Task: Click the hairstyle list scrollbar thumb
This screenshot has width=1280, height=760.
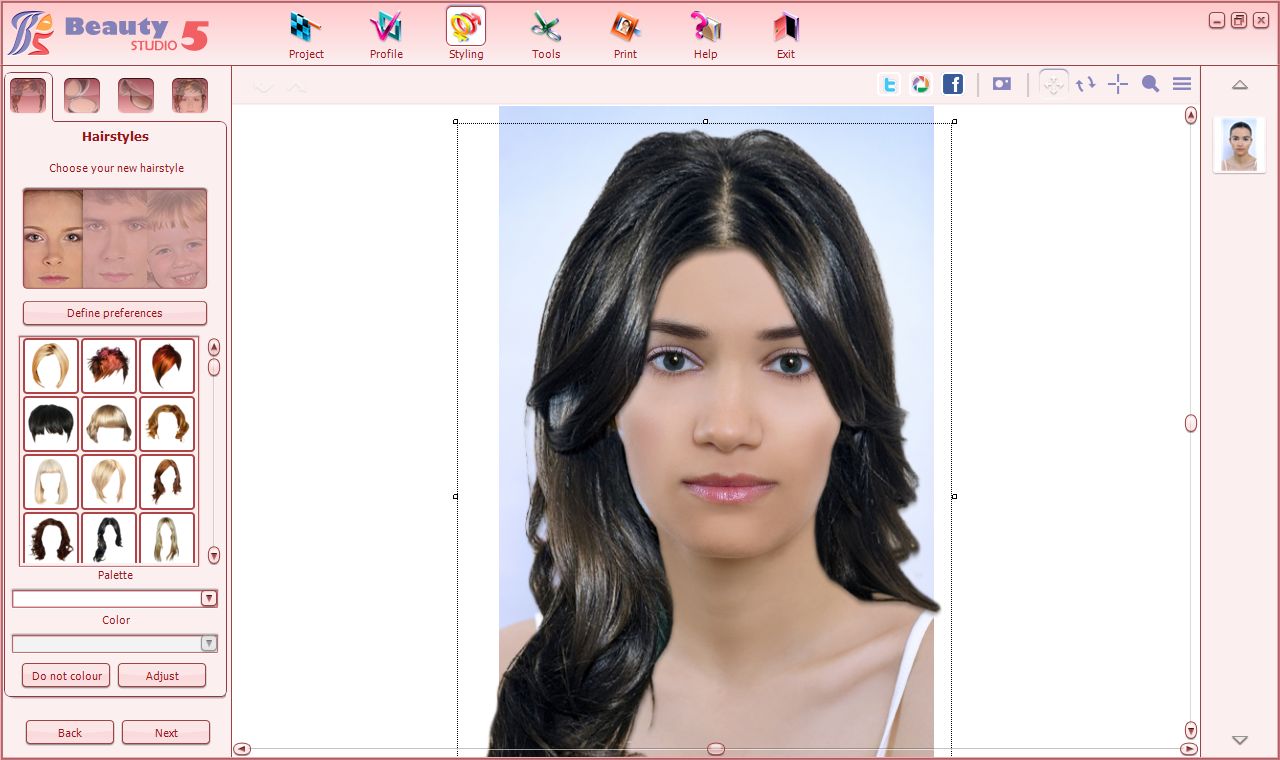Action: [x=214, y=367]
